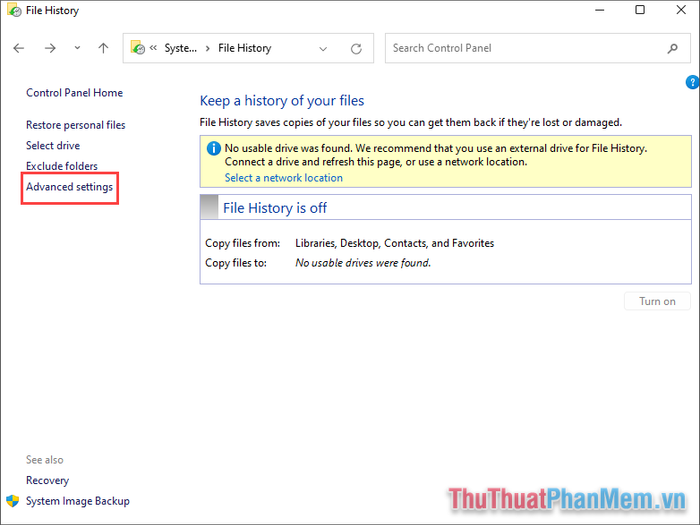700x525 pixels.
Task: Expand the address bar history chevron
Action: (x=323, y=49)
